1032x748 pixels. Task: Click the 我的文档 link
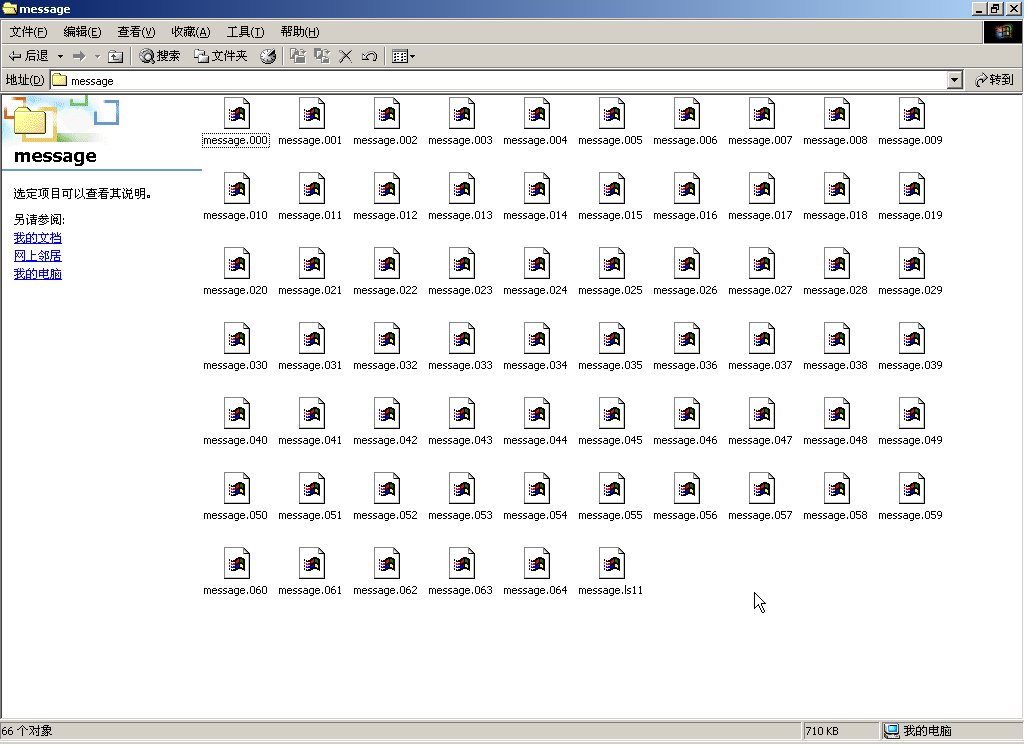tap(37, 238)
